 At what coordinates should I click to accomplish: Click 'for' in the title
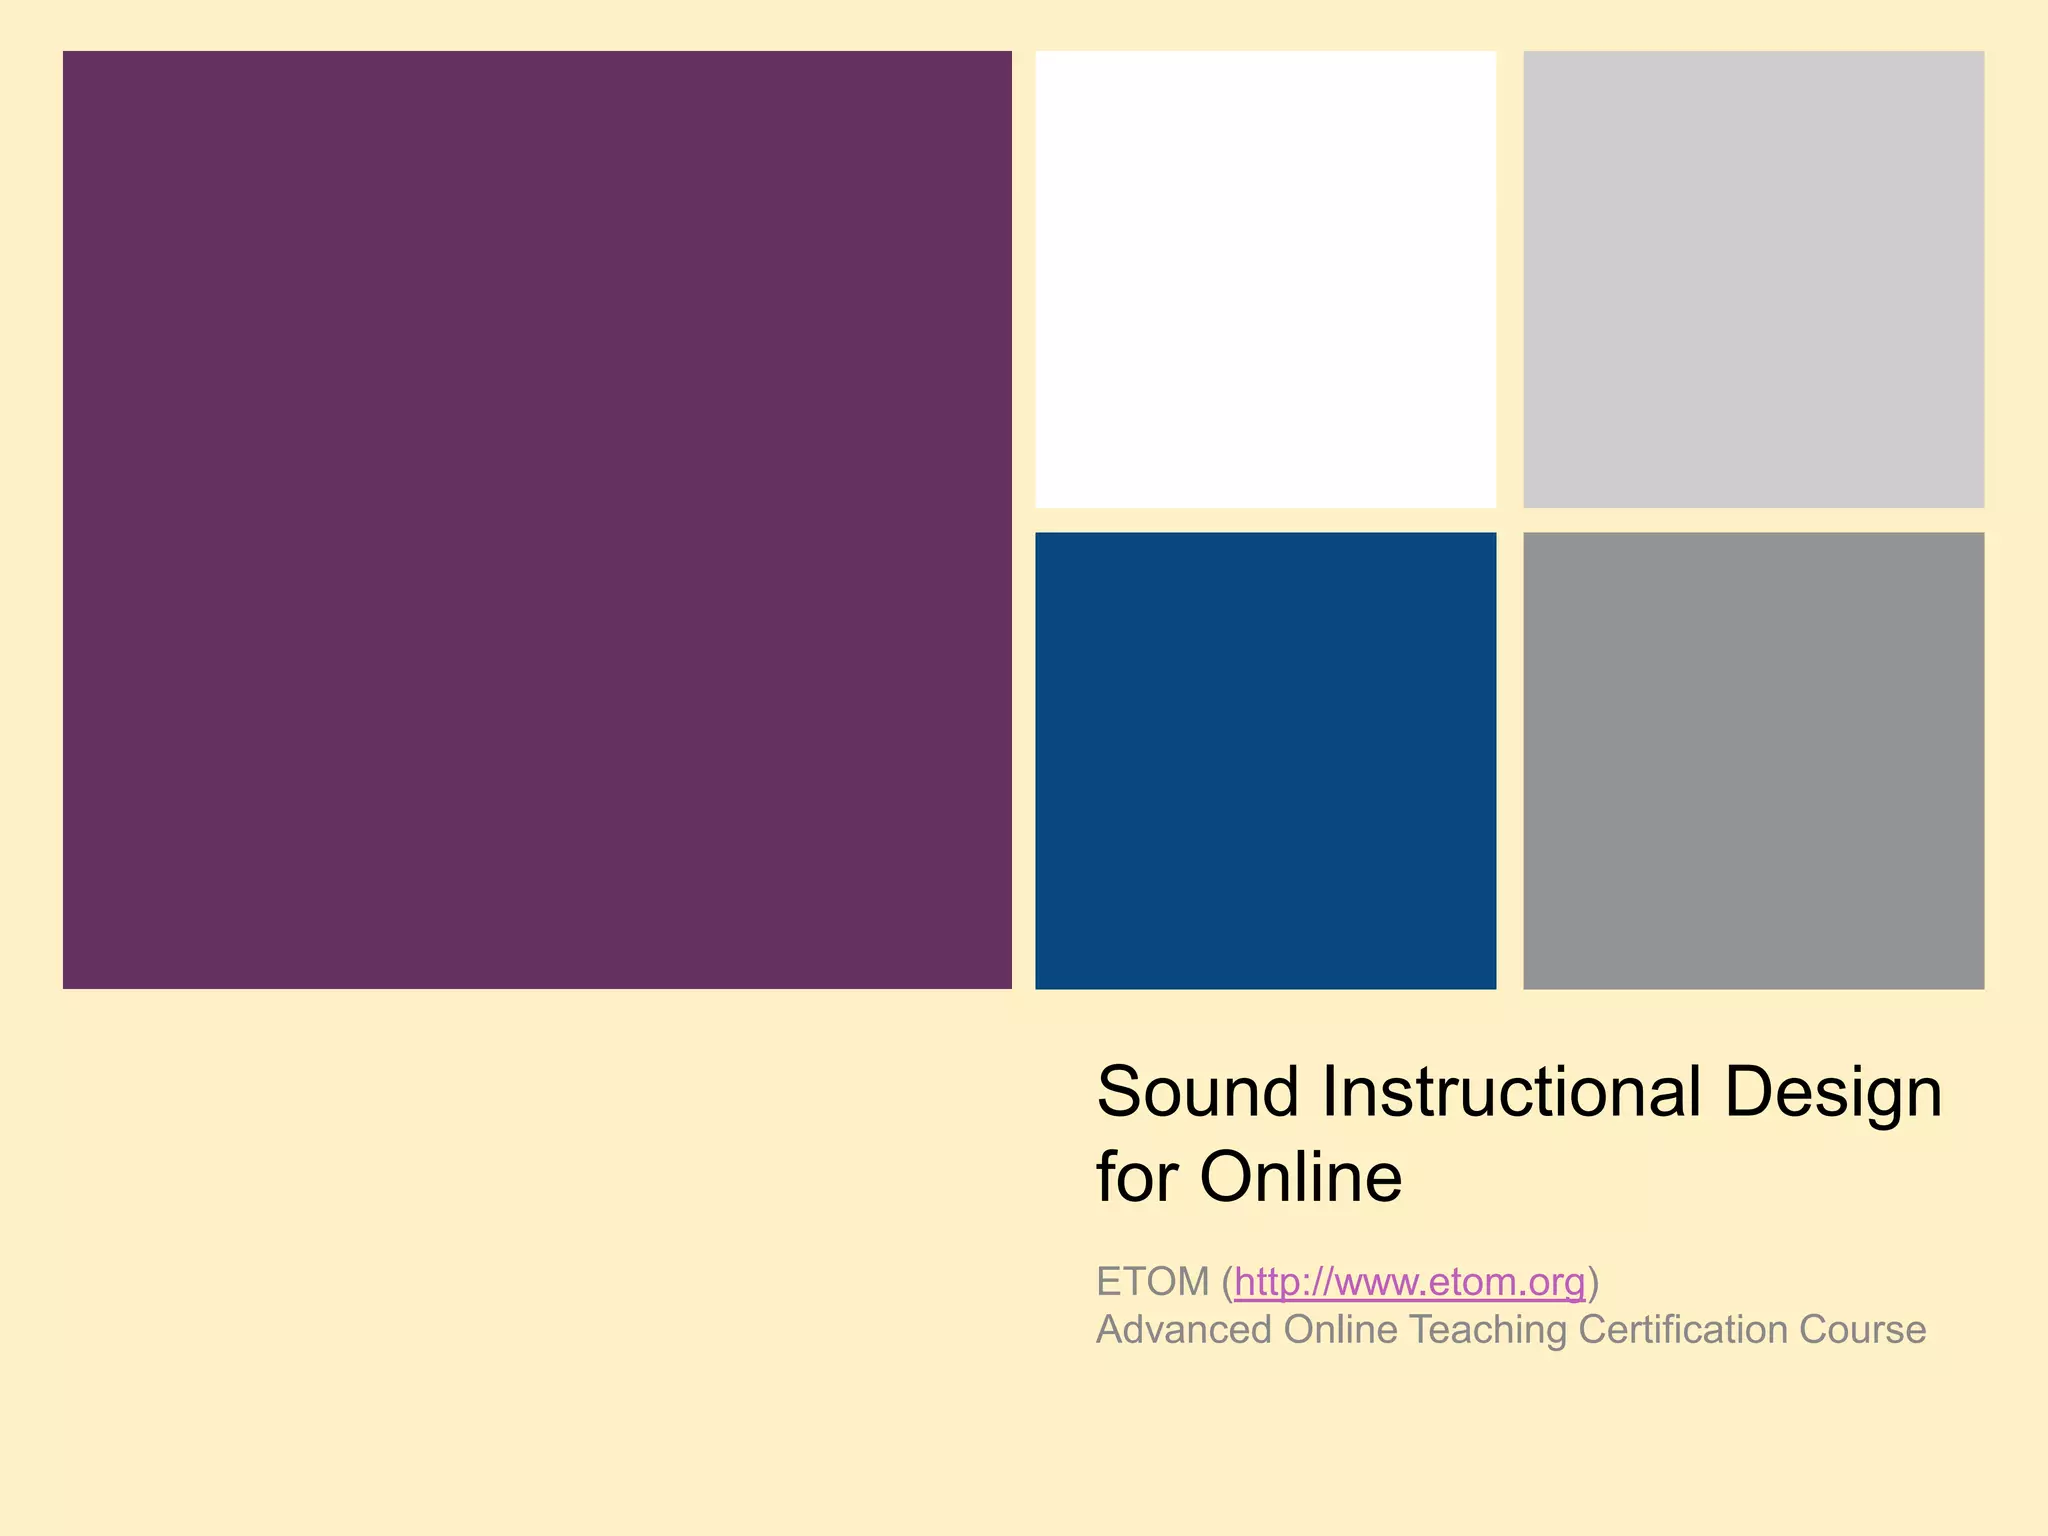point(1137,1177)
